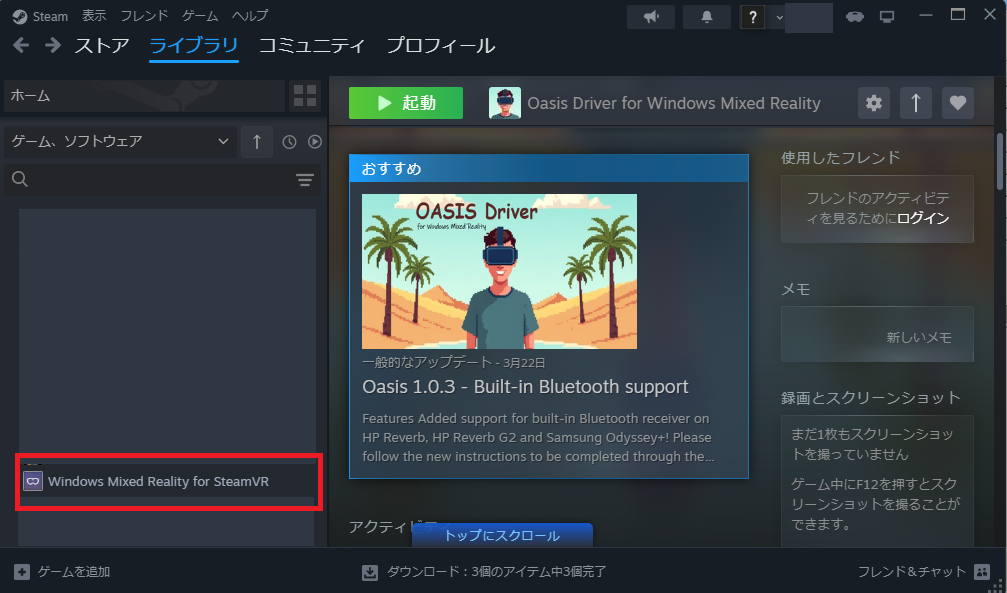
Task: Add to favorites with heart icon
Action: [x=958, y=103]
